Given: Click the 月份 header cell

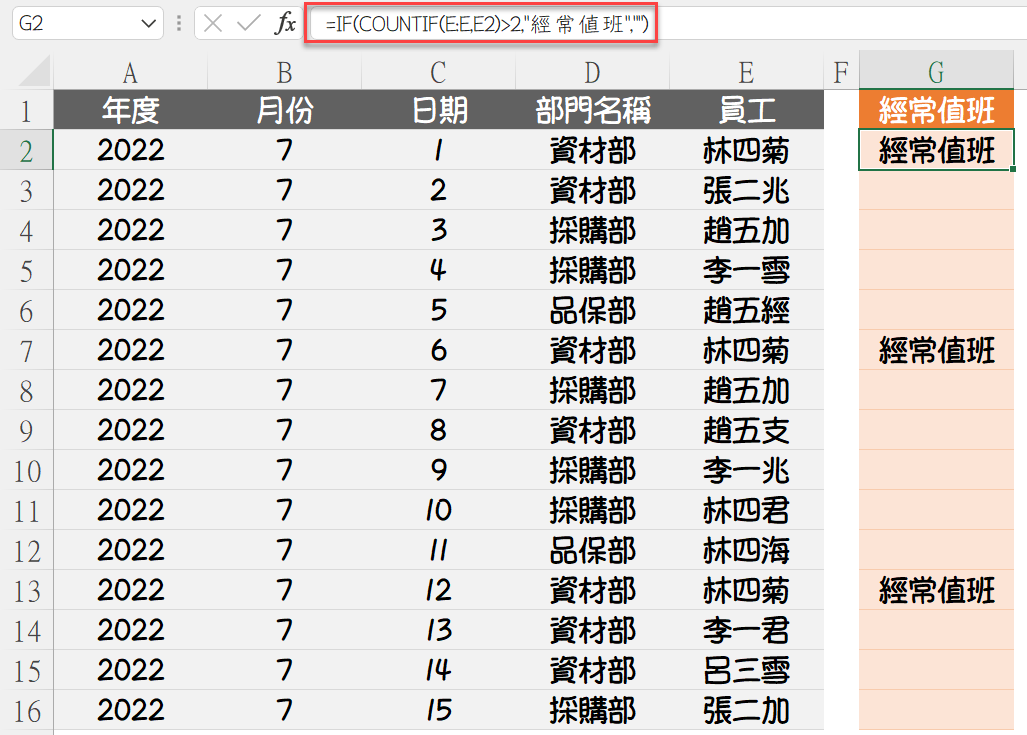Looking at the screenshot, I should tap(284, 109).
